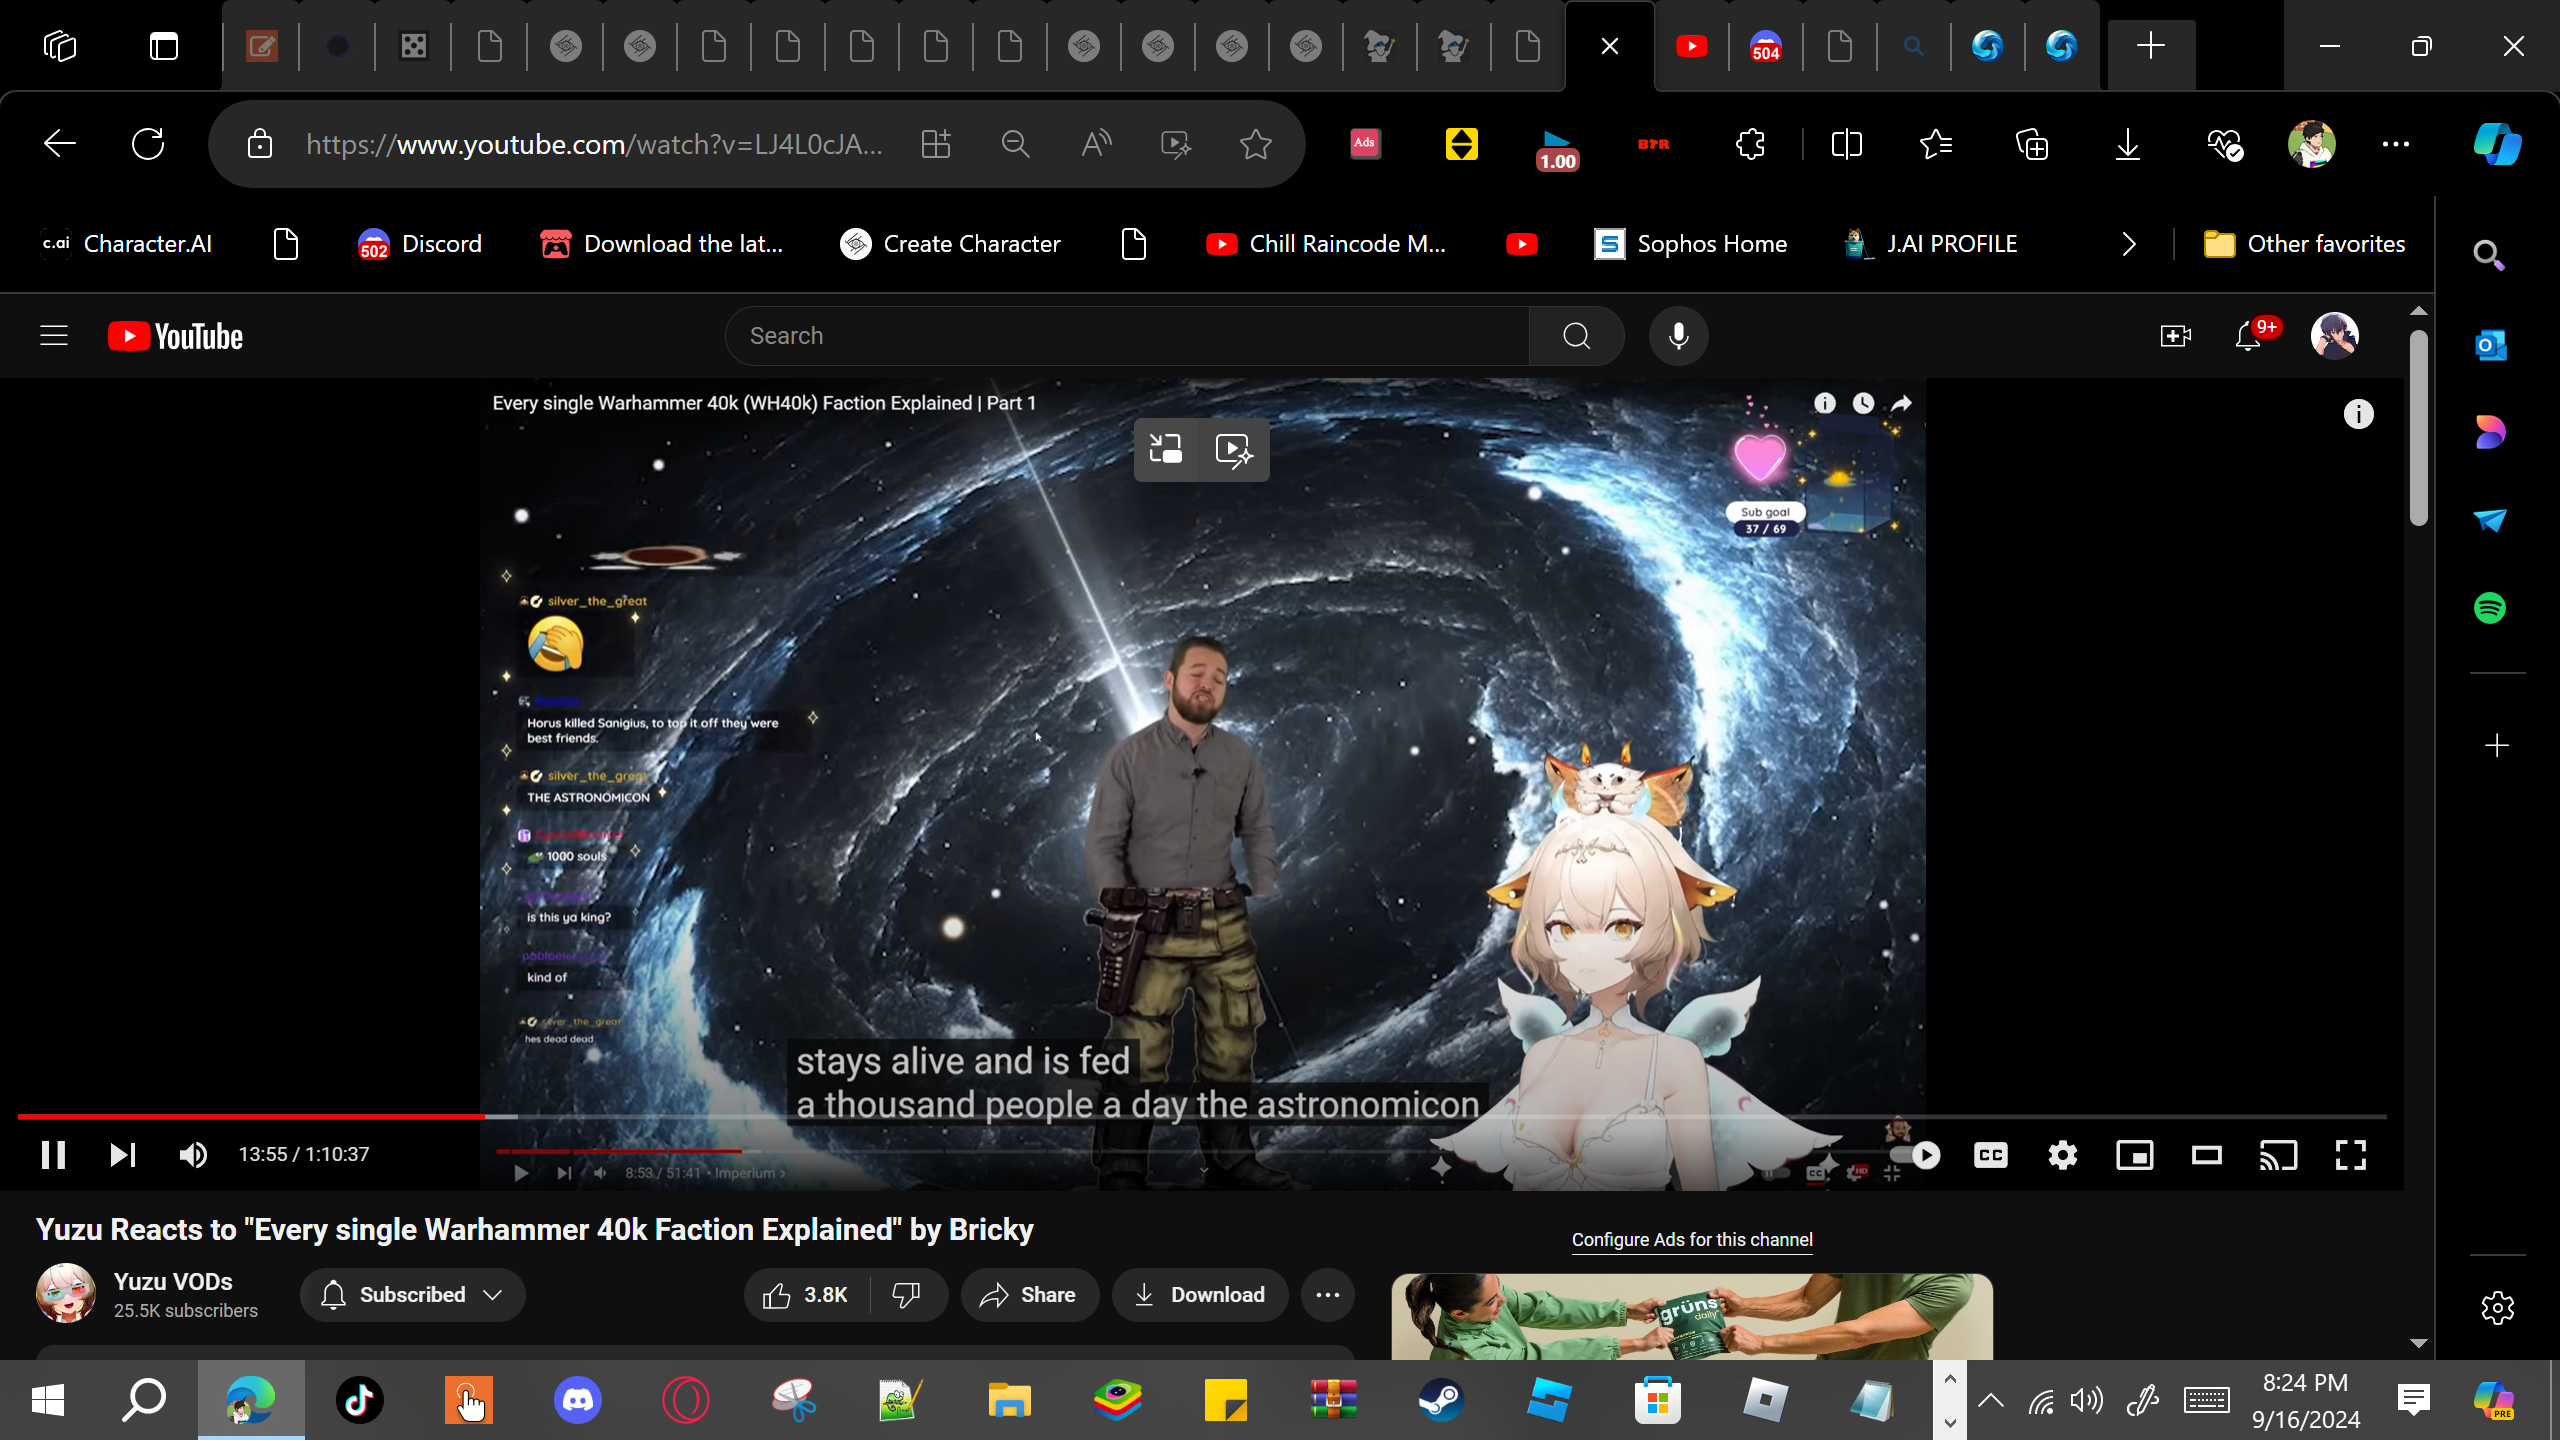Click the YouTube search box
Viewport: 2560px width, 1440px height.
click(1127, 336)
